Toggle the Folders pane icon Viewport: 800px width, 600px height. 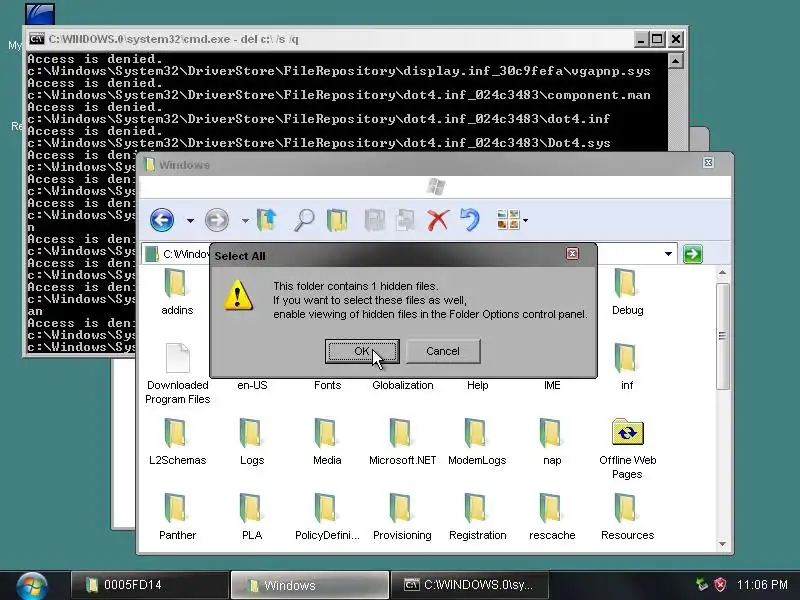click(x=337, y=220)
